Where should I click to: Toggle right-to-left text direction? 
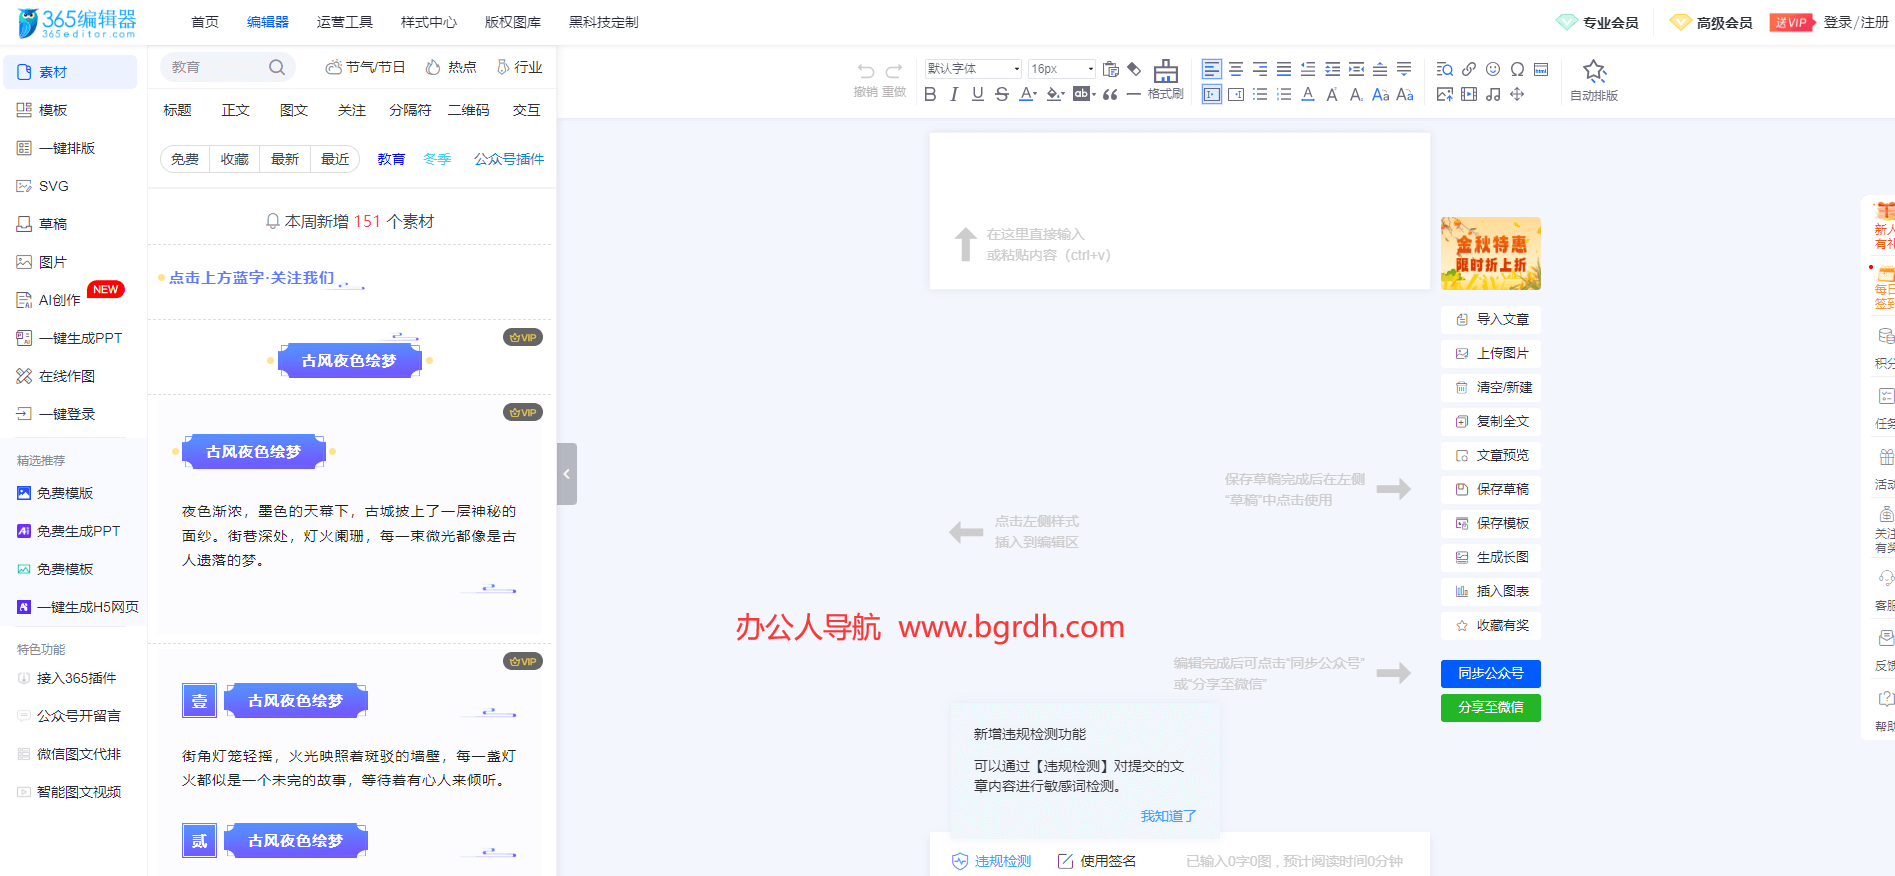coord(1236,94)
